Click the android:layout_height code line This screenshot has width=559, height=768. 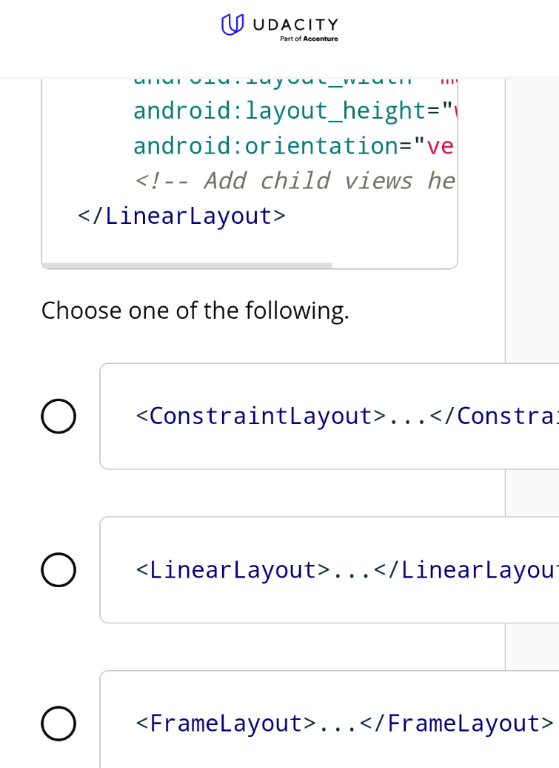295,111
